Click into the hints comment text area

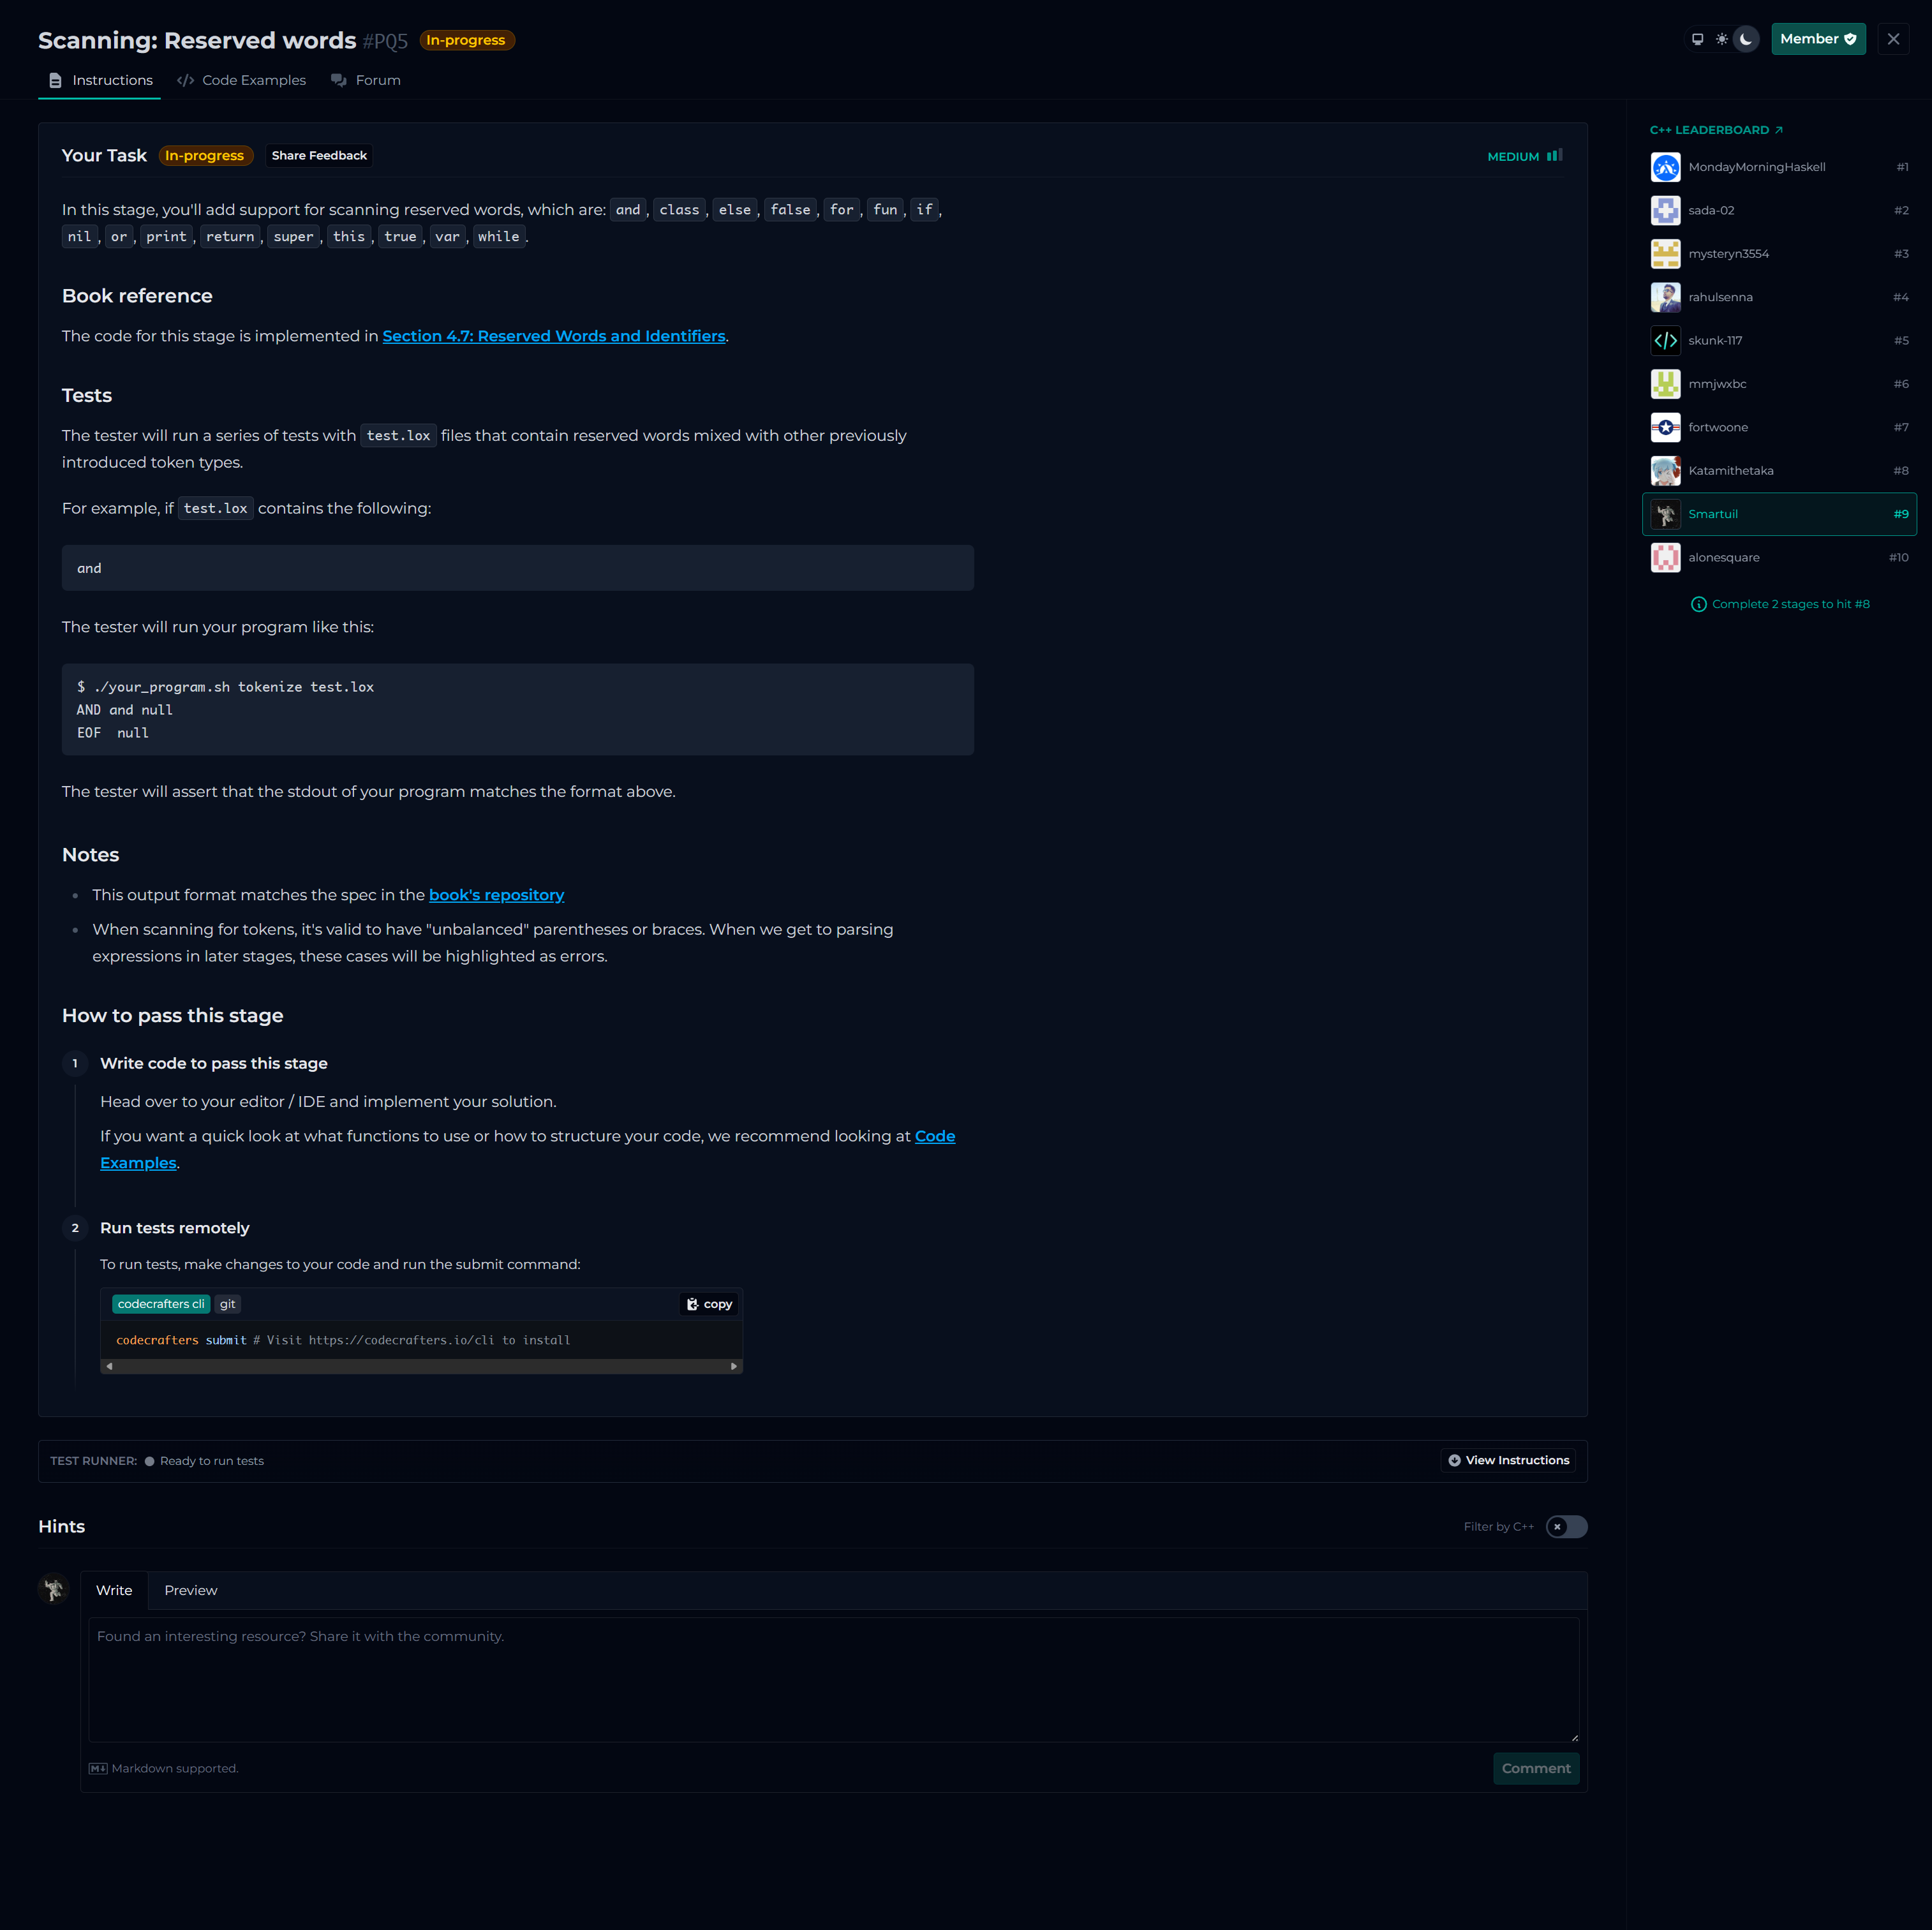coord(833,1680)
